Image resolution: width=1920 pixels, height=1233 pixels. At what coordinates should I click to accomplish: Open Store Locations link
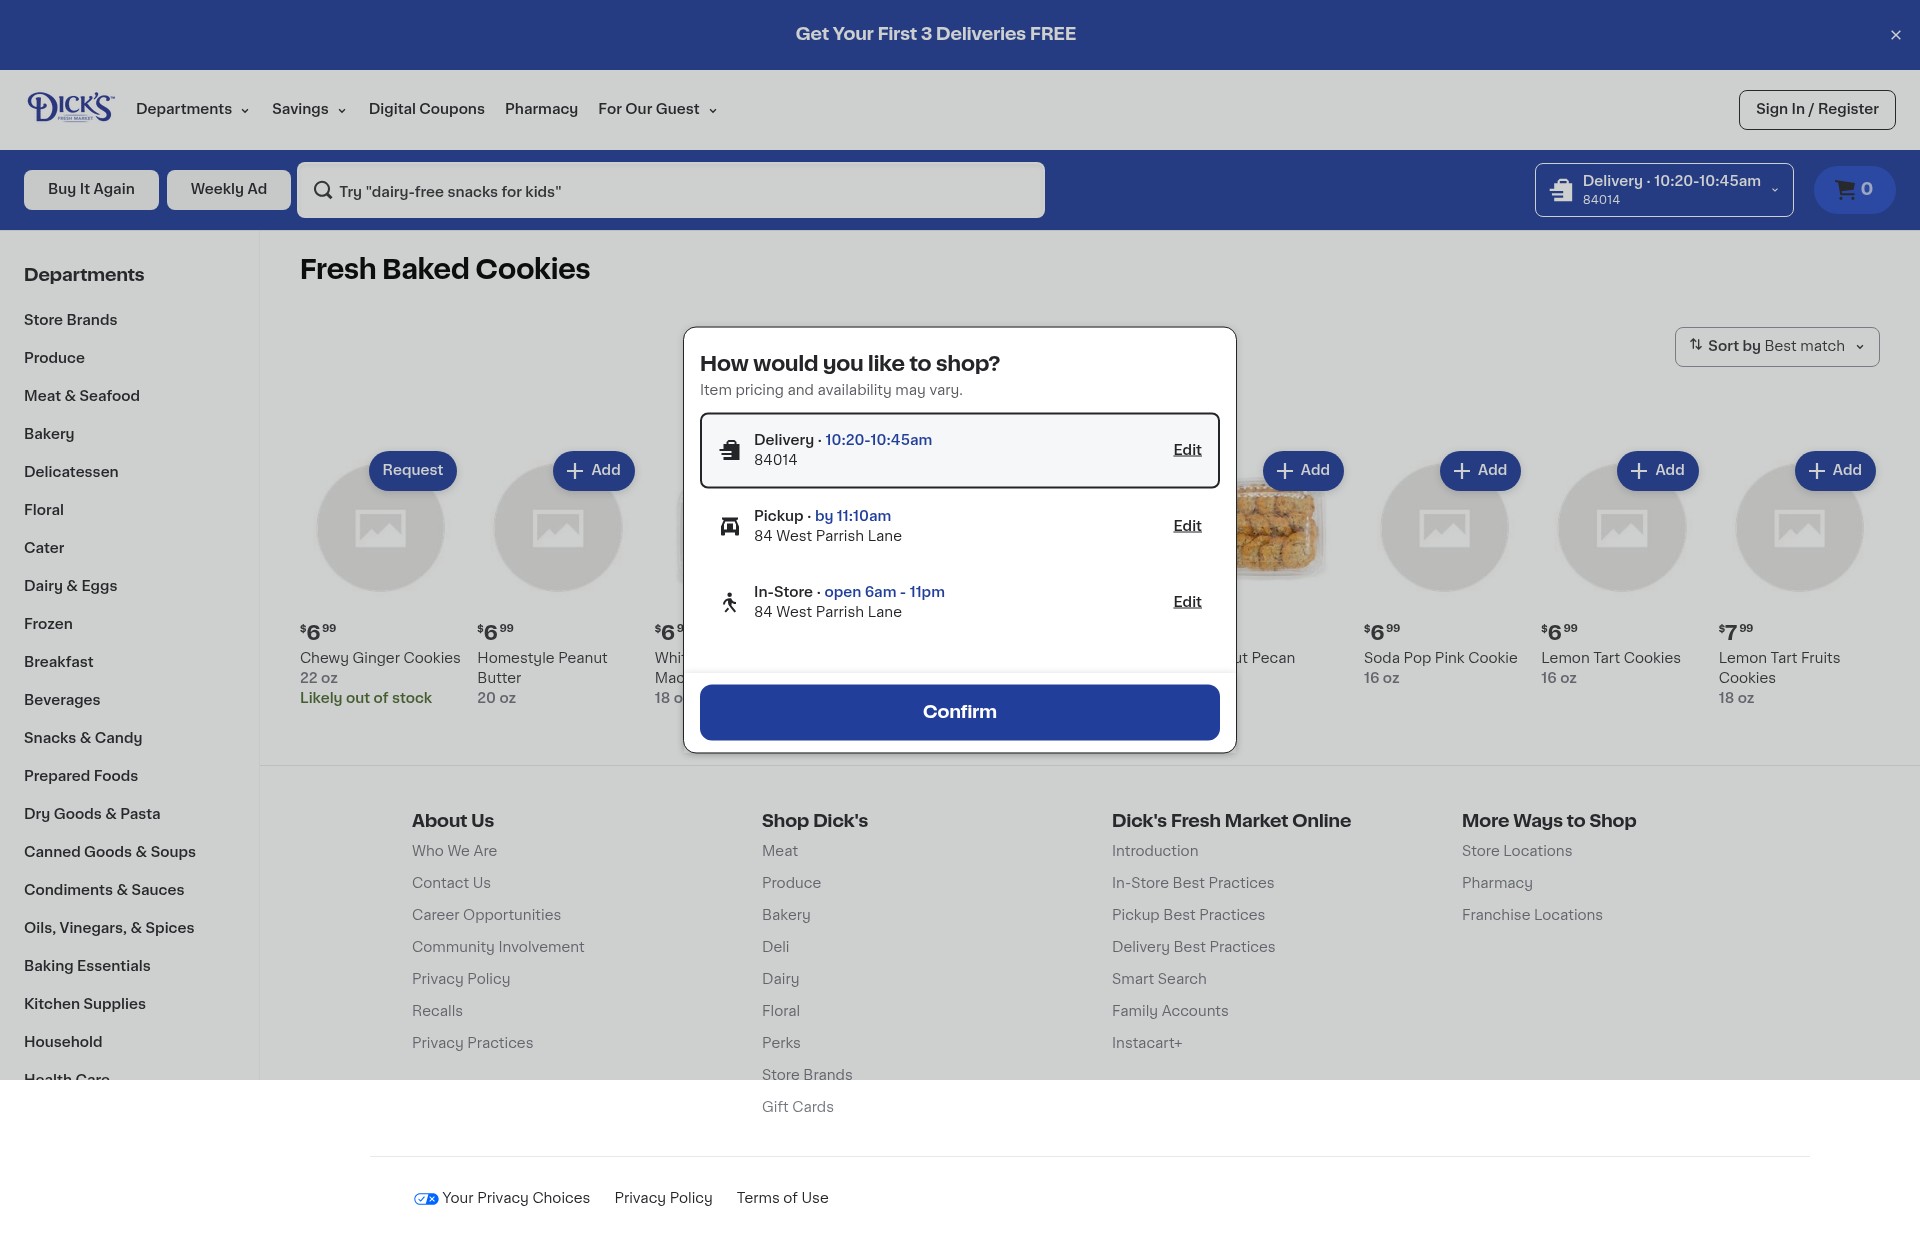[1517, 851]
